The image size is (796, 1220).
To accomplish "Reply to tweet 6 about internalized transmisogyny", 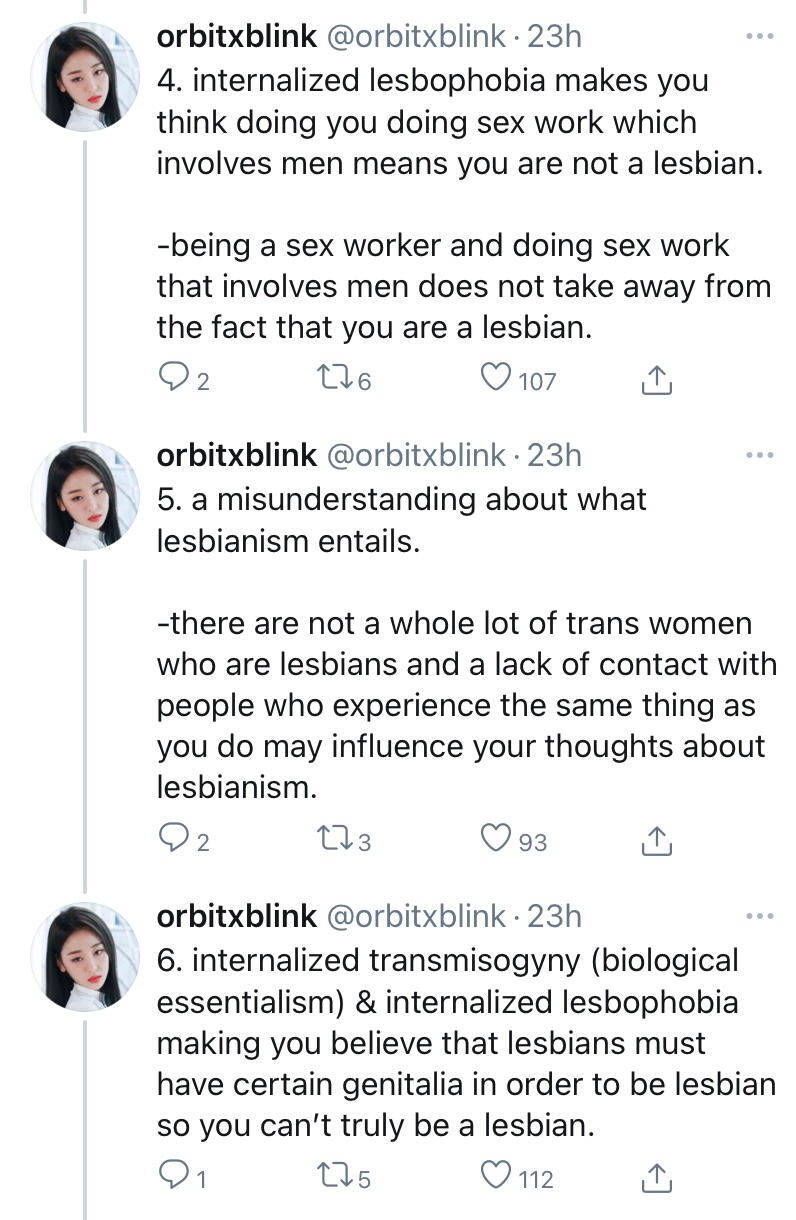I will 174,1178.
